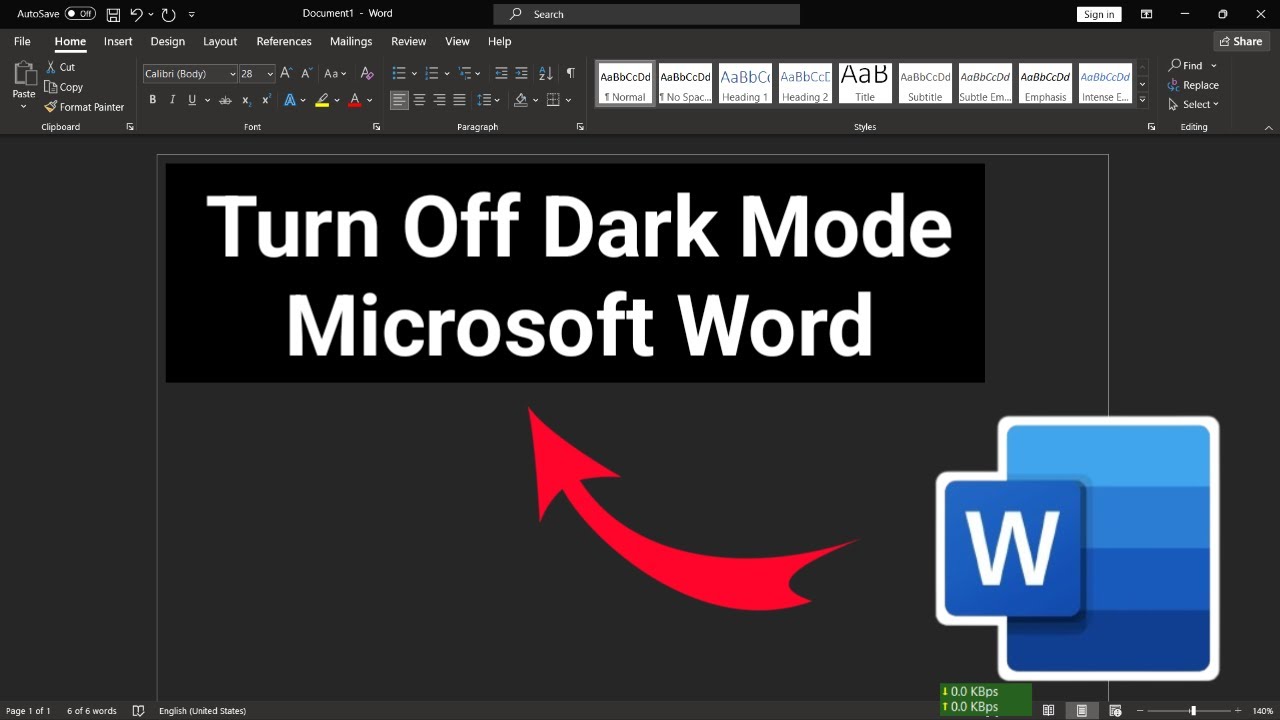Image resolution: width=1280 pixels, height=720 pixels.
Task: Open the Styles pane launcher
Action: 1151,127
